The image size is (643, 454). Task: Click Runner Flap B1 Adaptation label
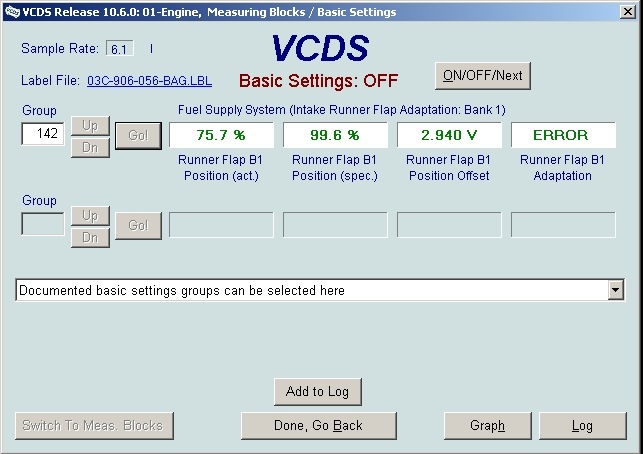tap(563, 168)
